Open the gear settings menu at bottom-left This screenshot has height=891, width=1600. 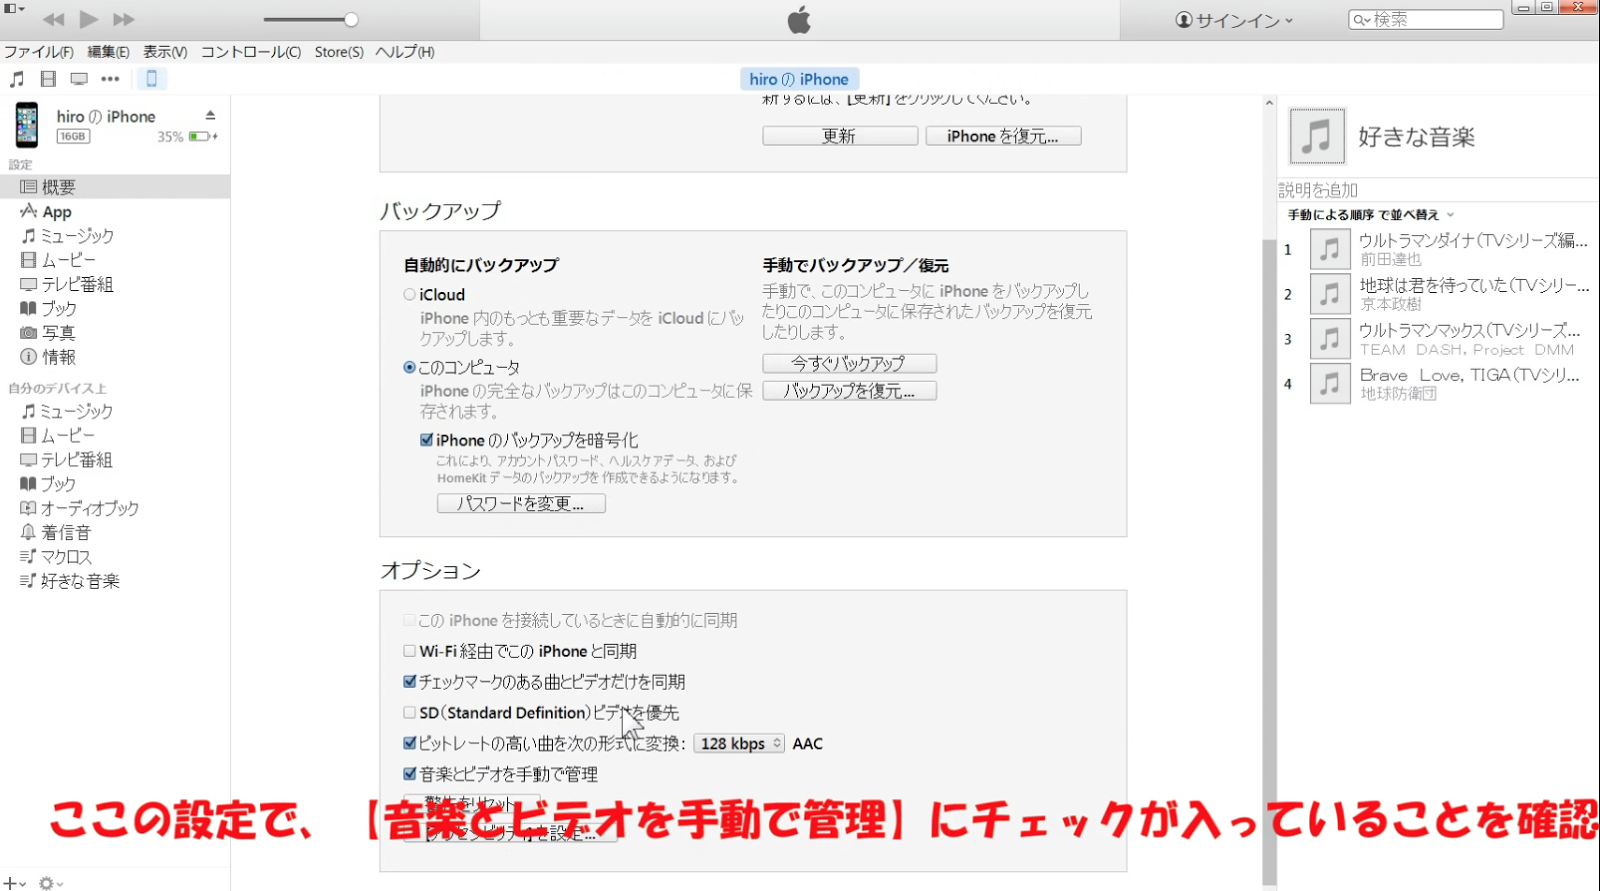click(50, 883)
